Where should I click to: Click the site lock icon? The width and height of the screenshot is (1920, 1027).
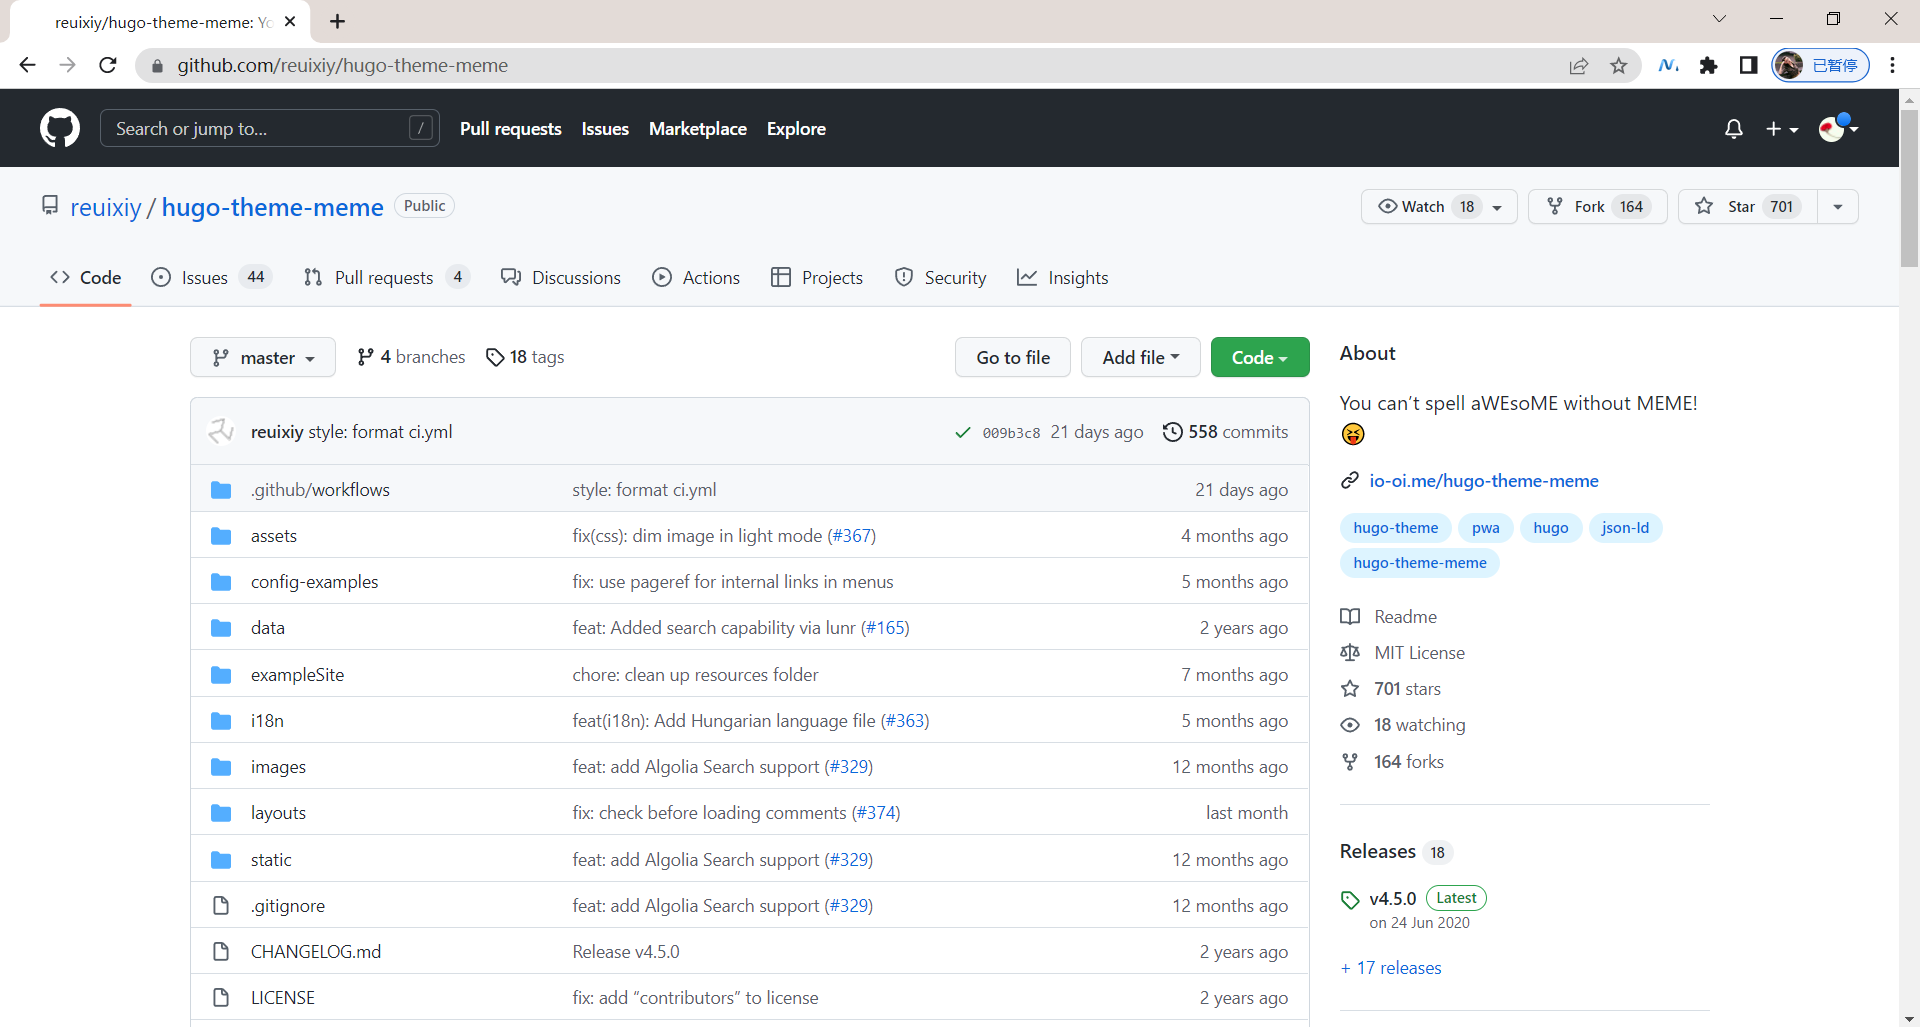tap(157, 66)
